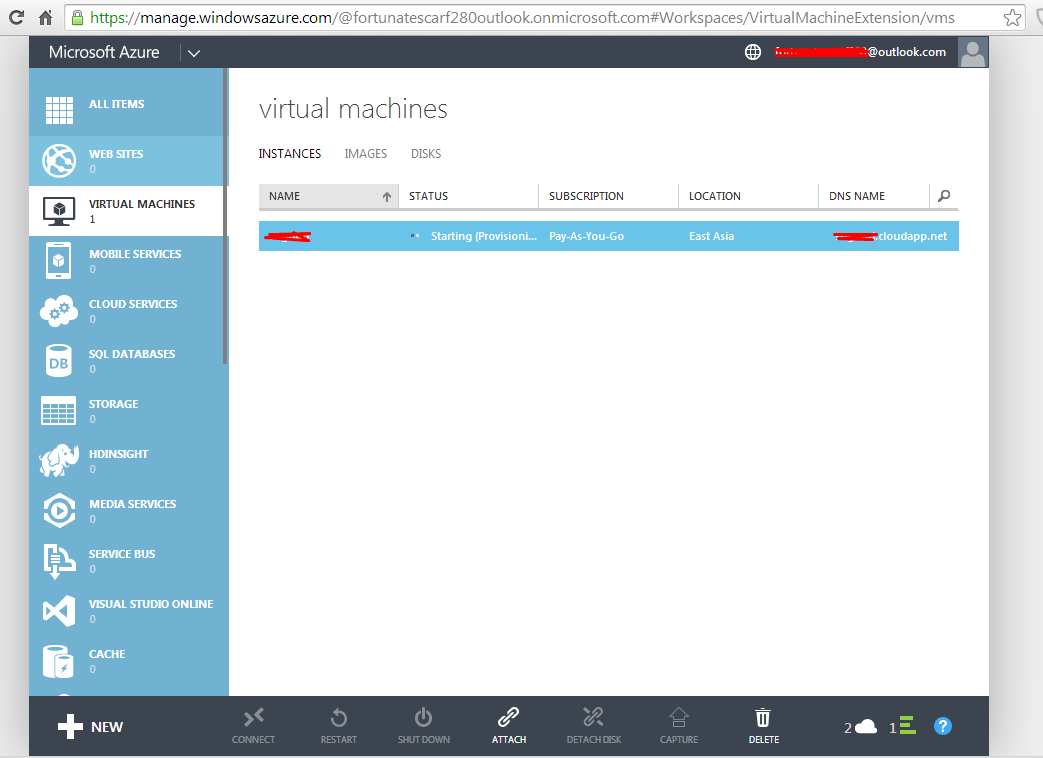Click the Microsoft Azure logo text

click(104, 52)
